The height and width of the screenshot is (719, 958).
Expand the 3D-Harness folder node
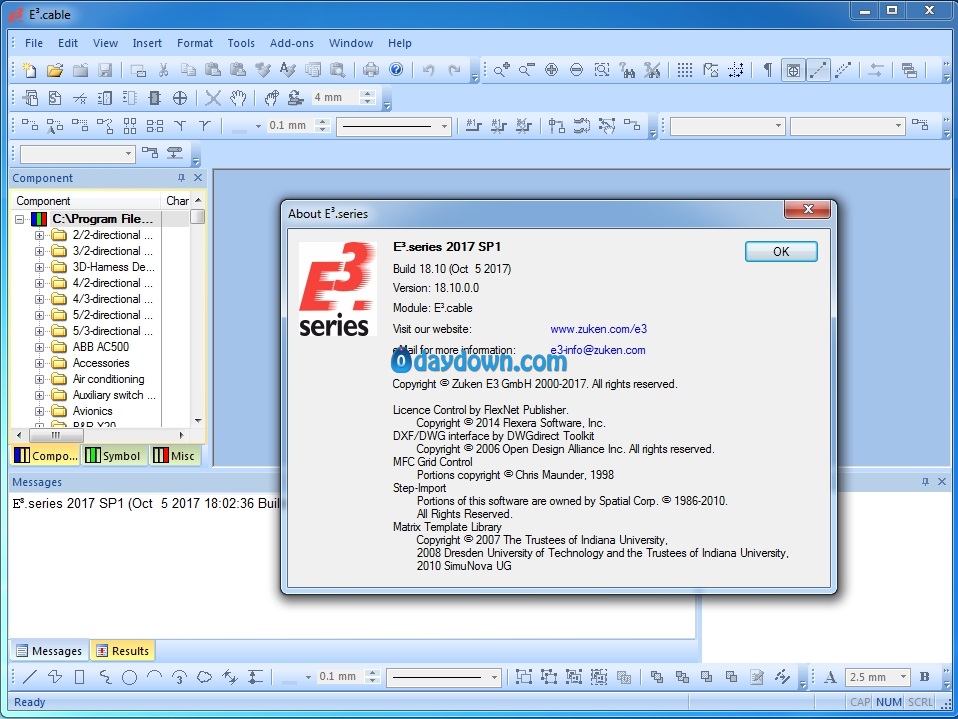[39, 267]
